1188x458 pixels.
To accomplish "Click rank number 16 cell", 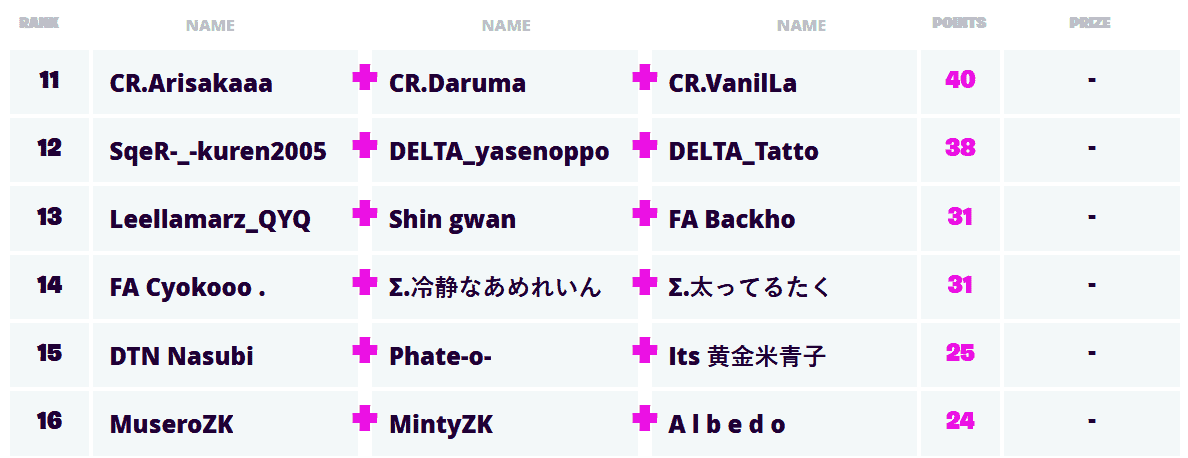I will pyautogui.click(x=50, y=421).
